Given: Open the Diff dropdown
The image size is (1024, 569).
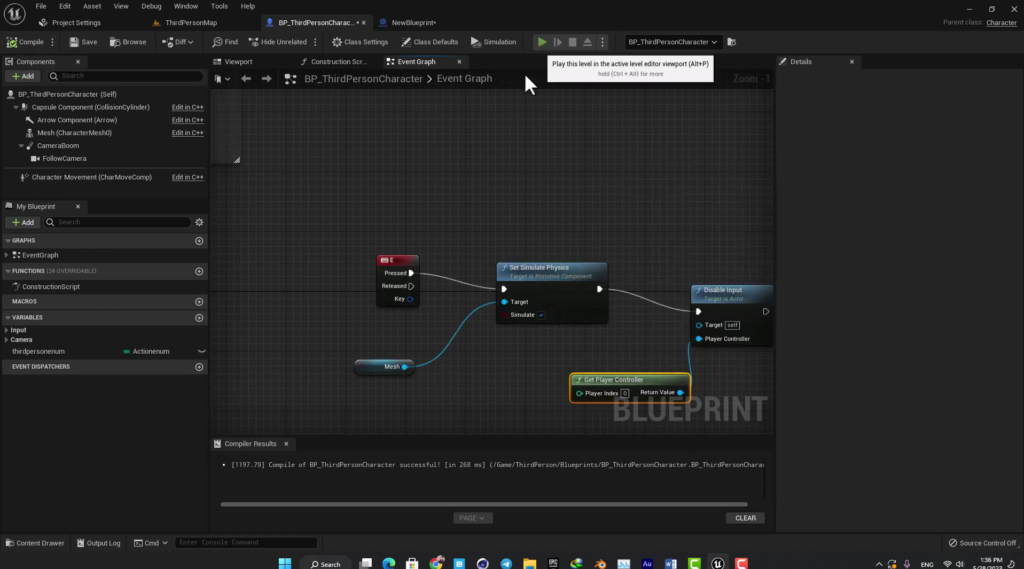Looking at the screenshot, I should [178, 42].
